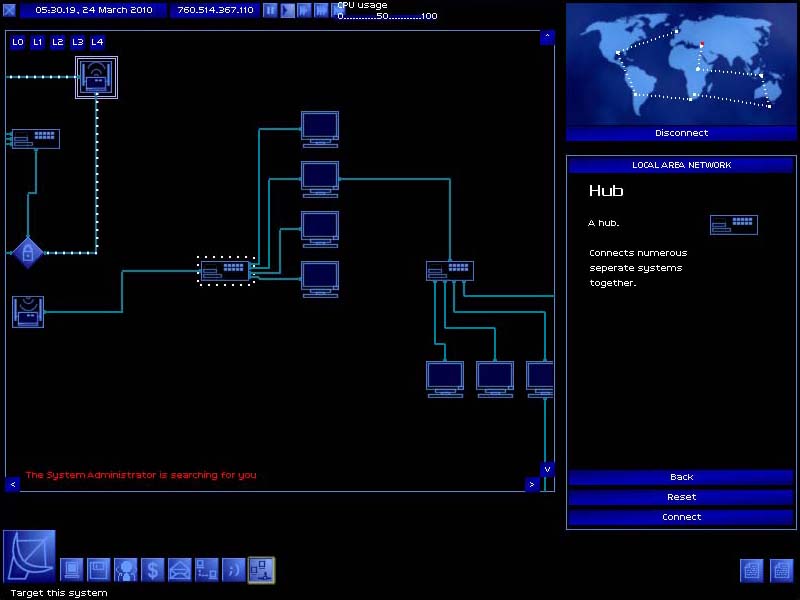Set game speed to normal play
Screen dimensions: 800x600
pyautogui.click(x=287, y=10)
